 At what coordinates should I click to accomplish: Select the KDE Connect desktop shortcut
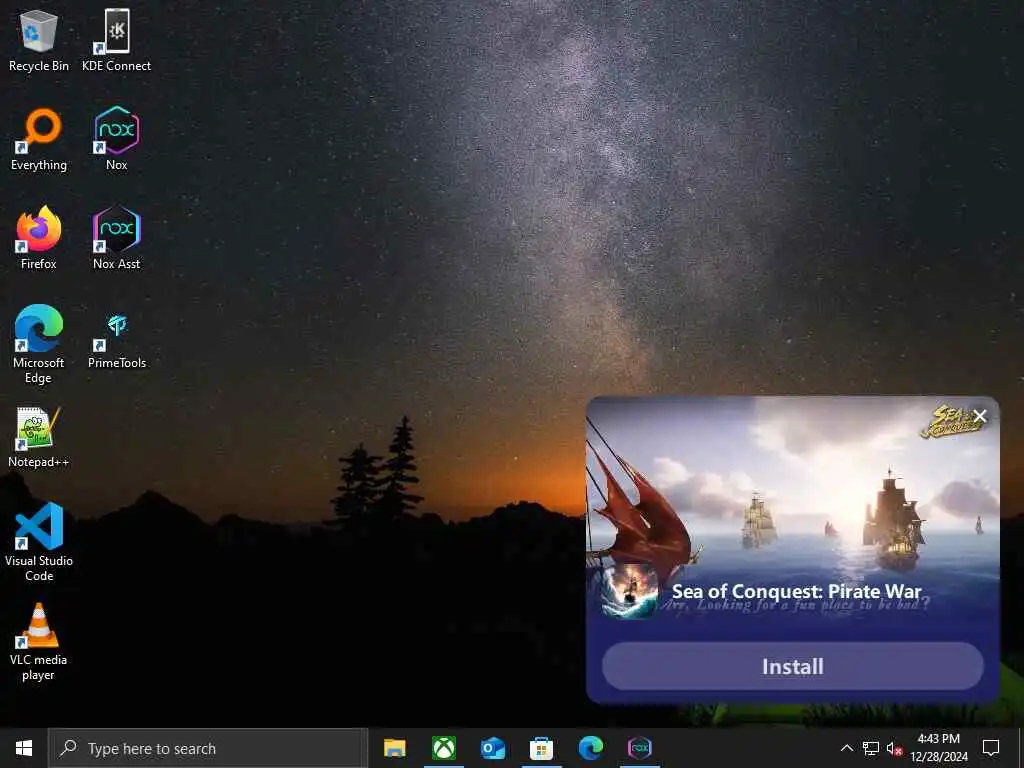point(116,41)
